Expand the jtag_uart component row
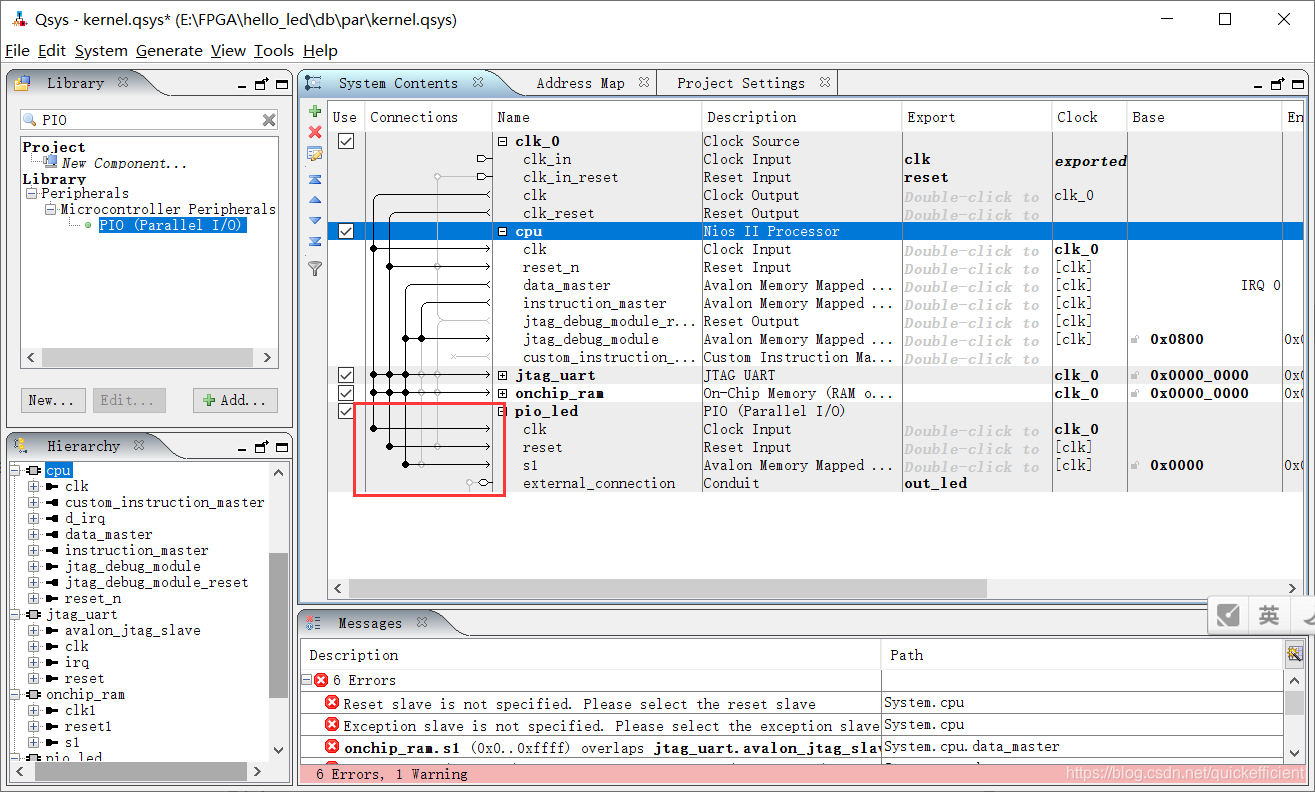 point(502,375)
